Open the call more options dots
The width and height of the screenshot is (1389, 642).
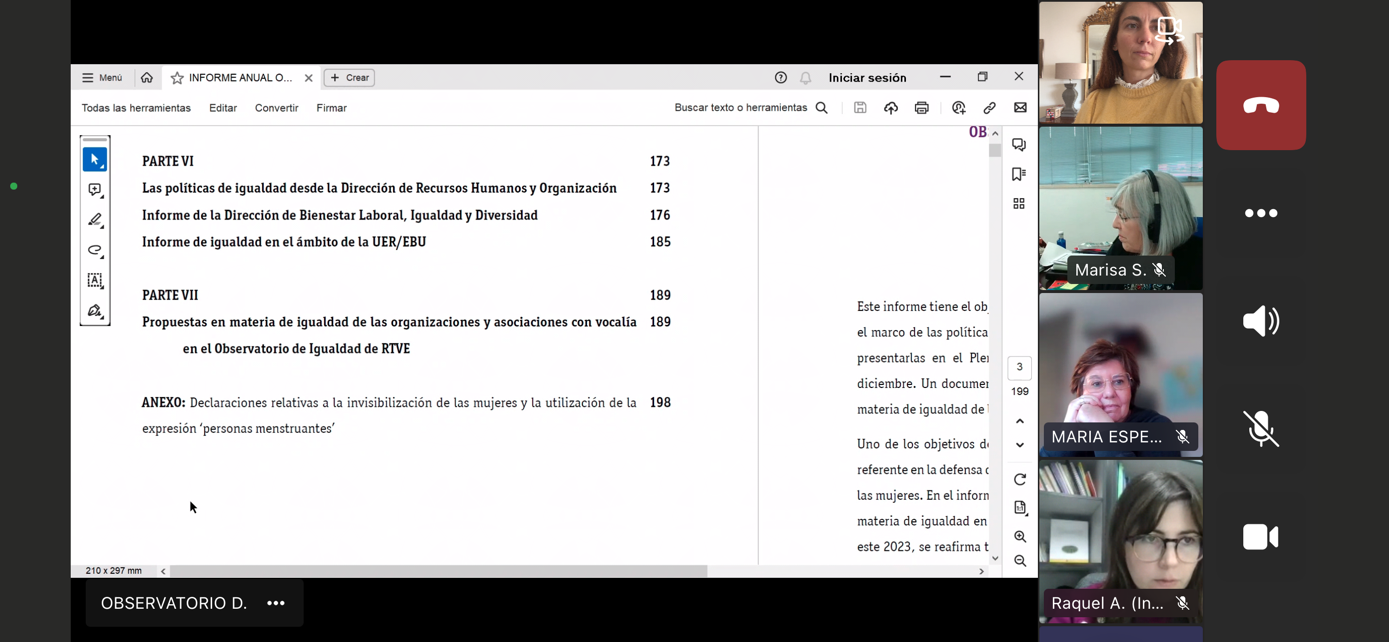point(1261,213)
